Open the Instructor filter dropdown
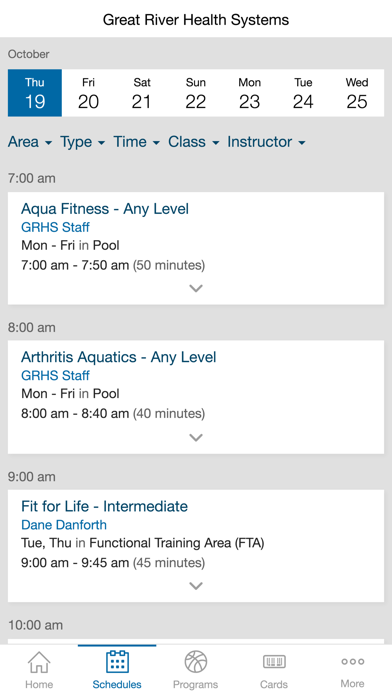The width and height of the screenshot is (392, 696). (266, 142)
